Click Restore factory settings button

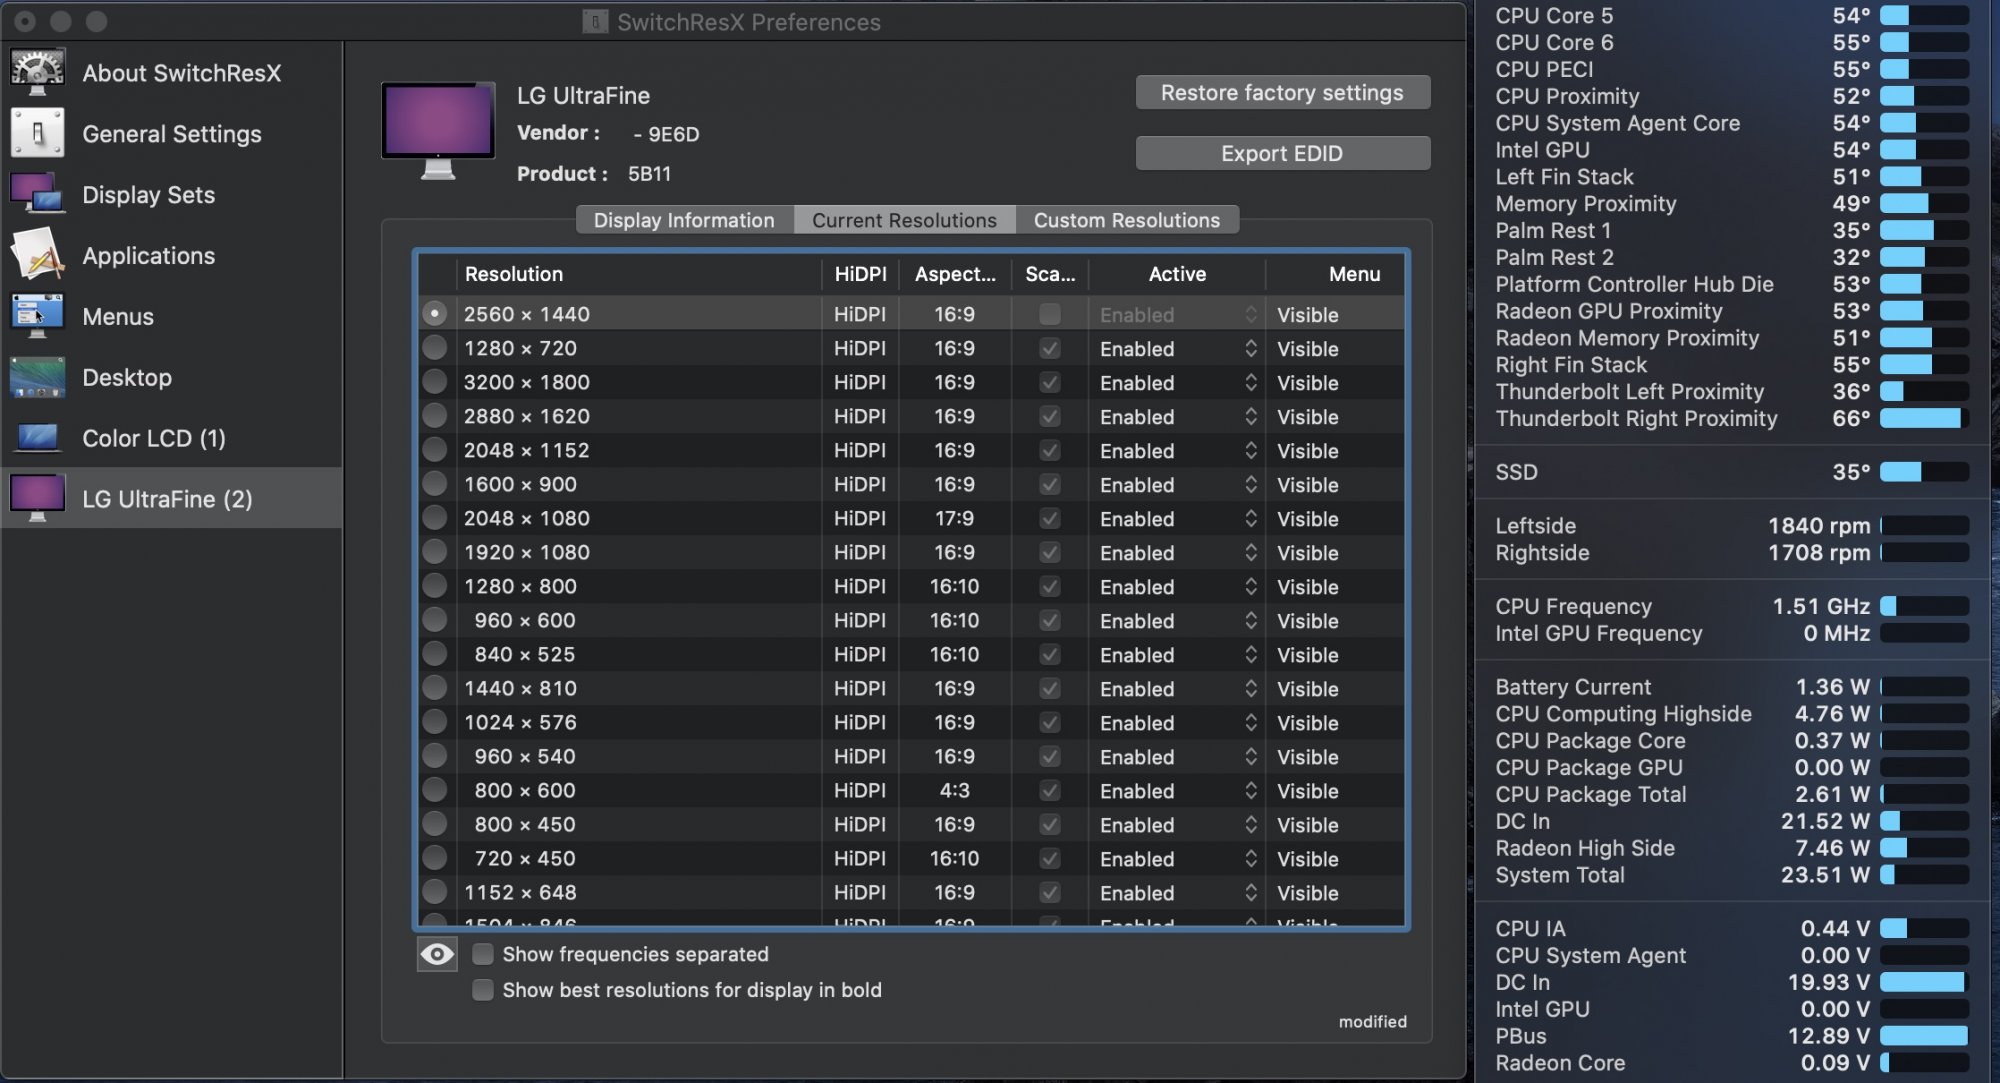pos(1282,93)
